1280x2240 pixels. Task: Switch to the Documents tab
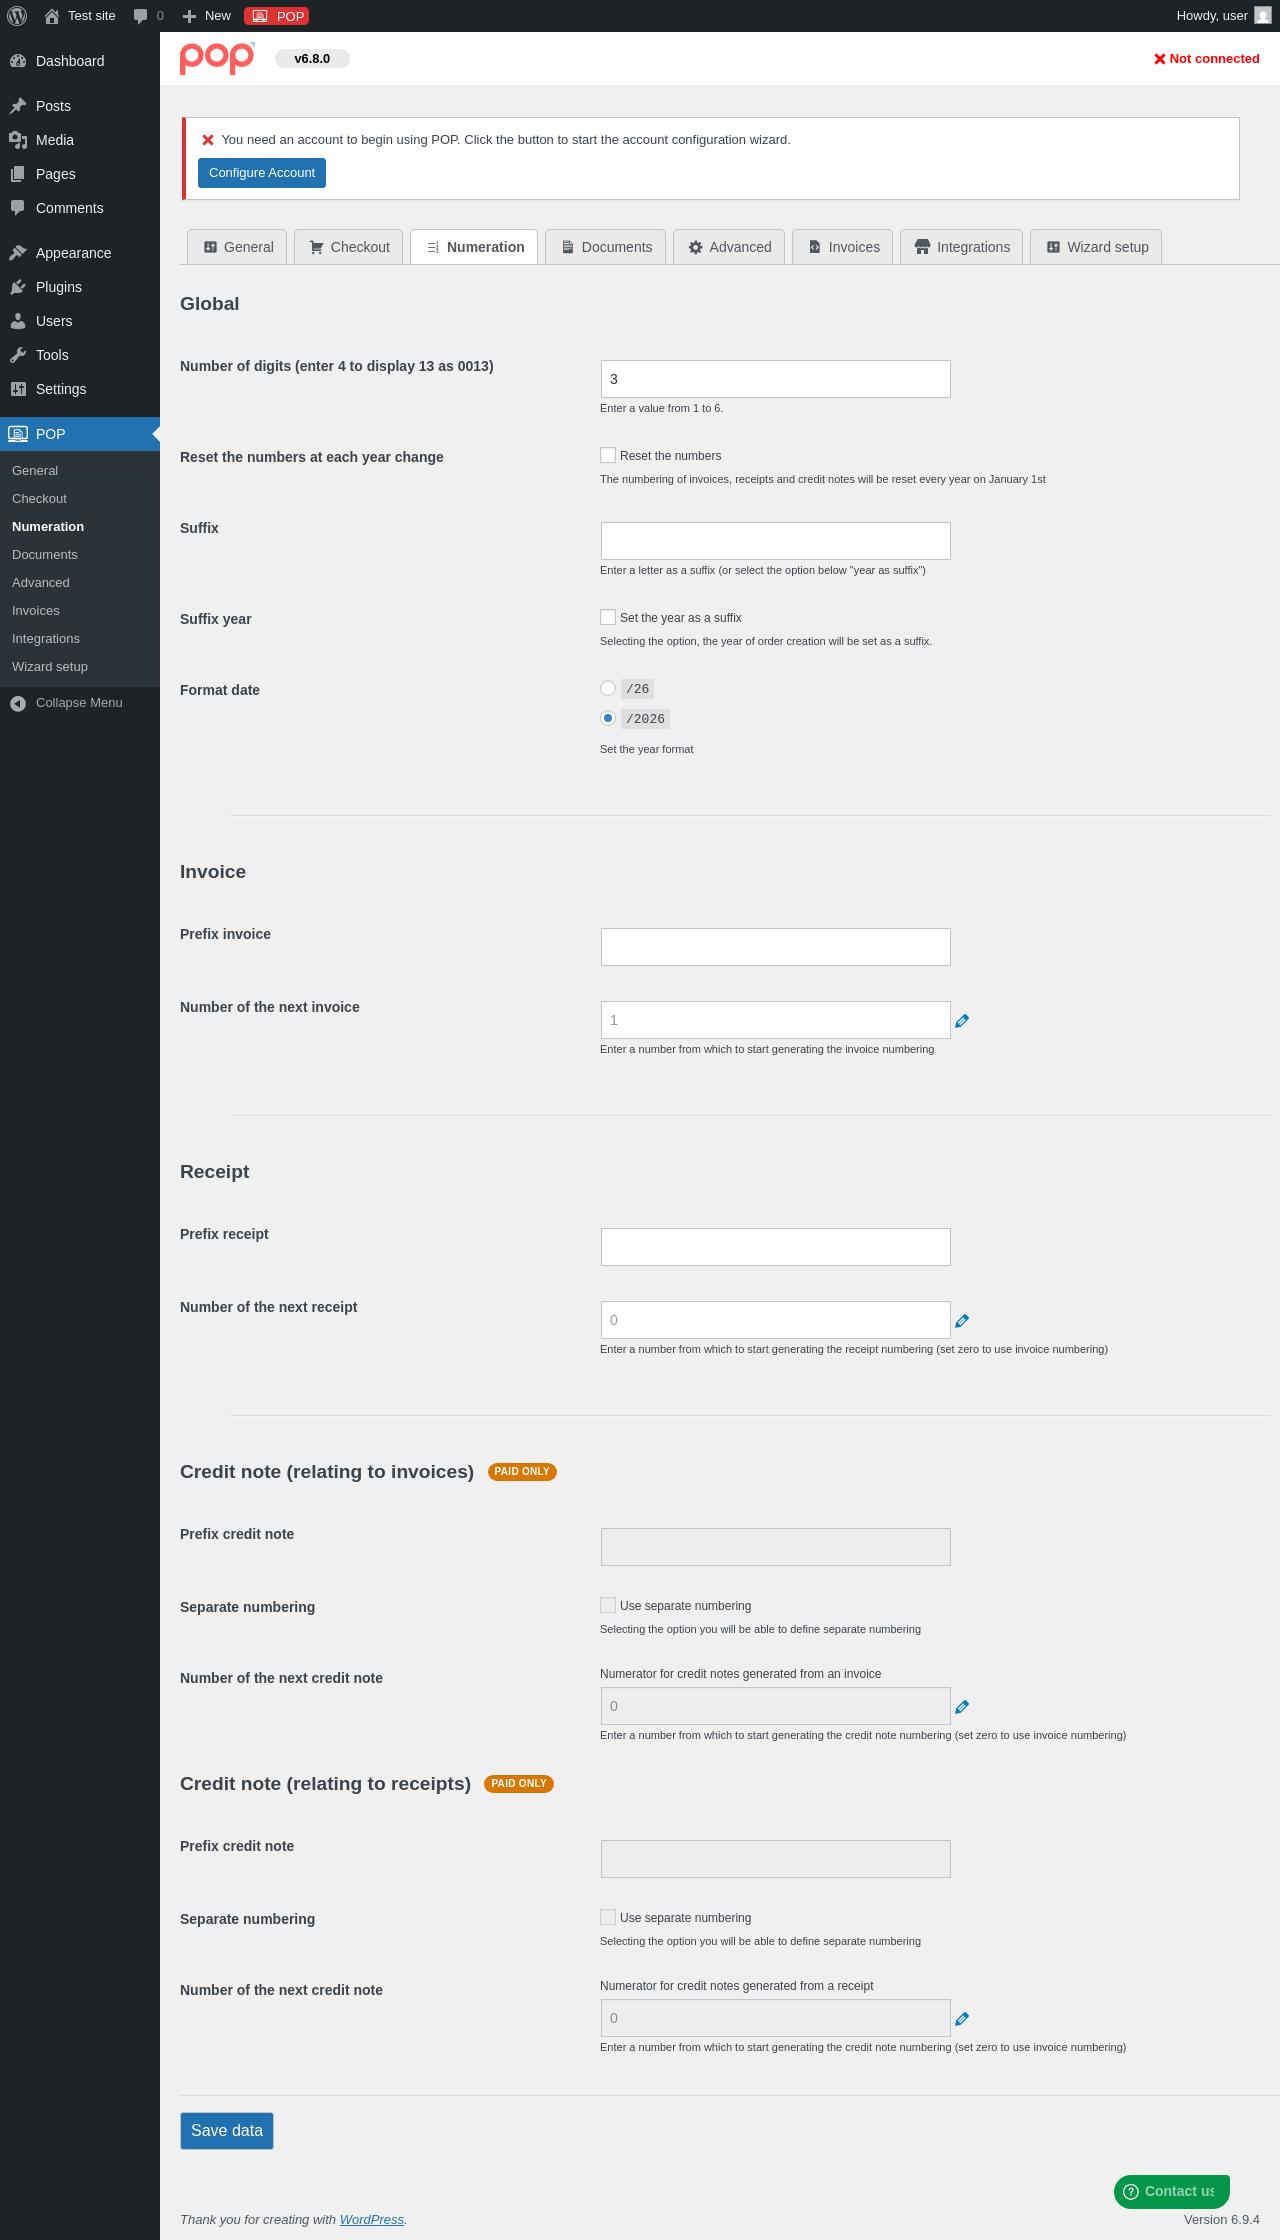point(605,247)
